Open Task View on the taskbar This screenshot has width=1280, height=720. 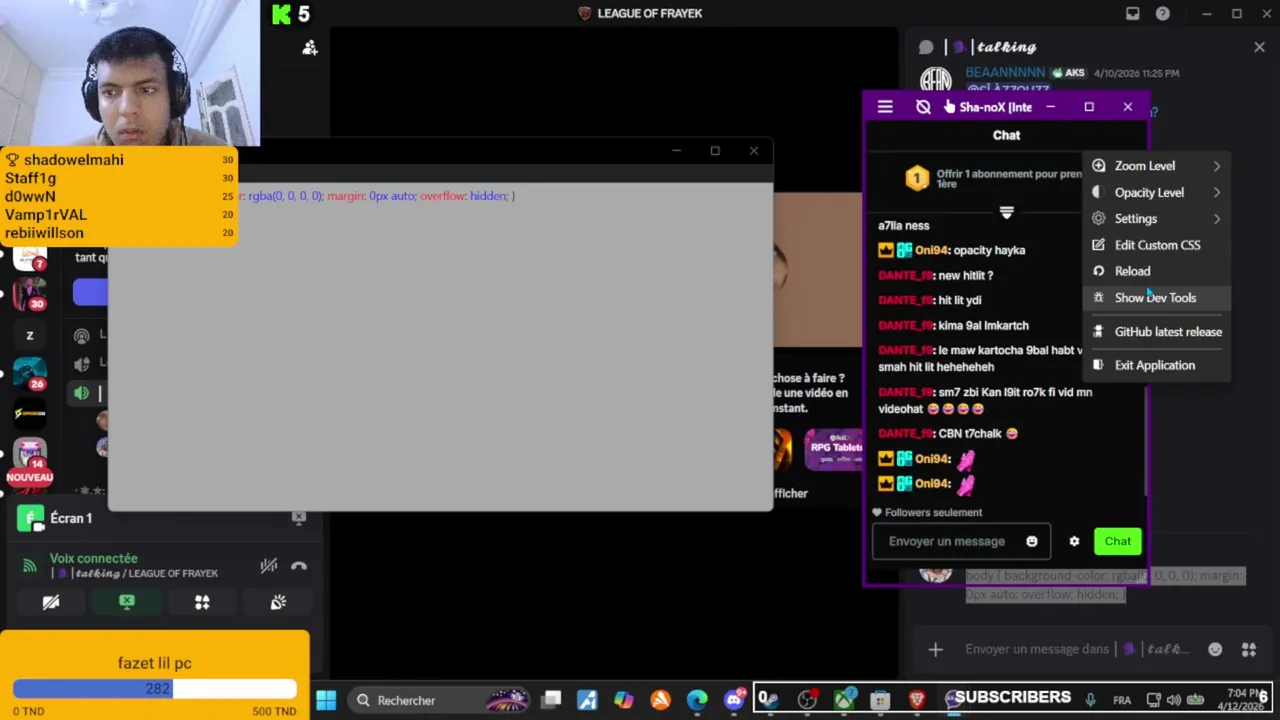(x=552, y=700)
